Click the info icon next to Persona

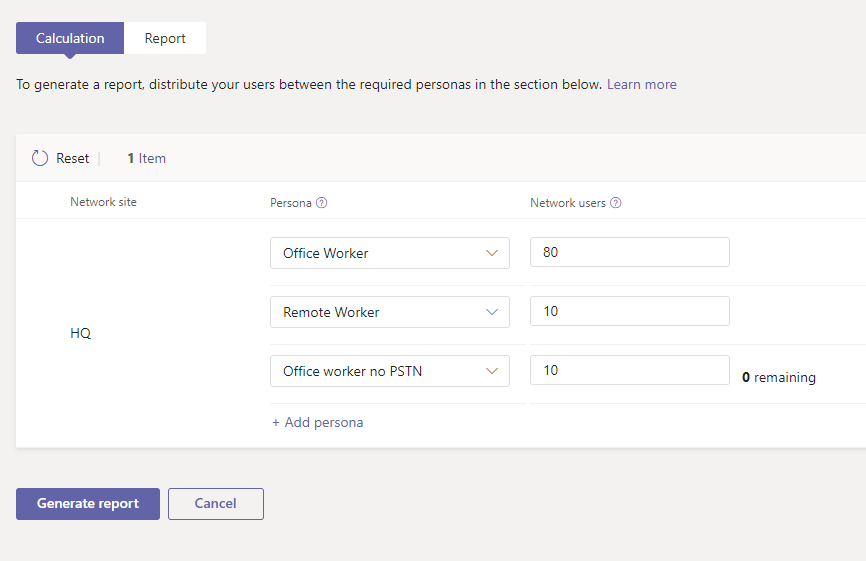tap(322, 203)
